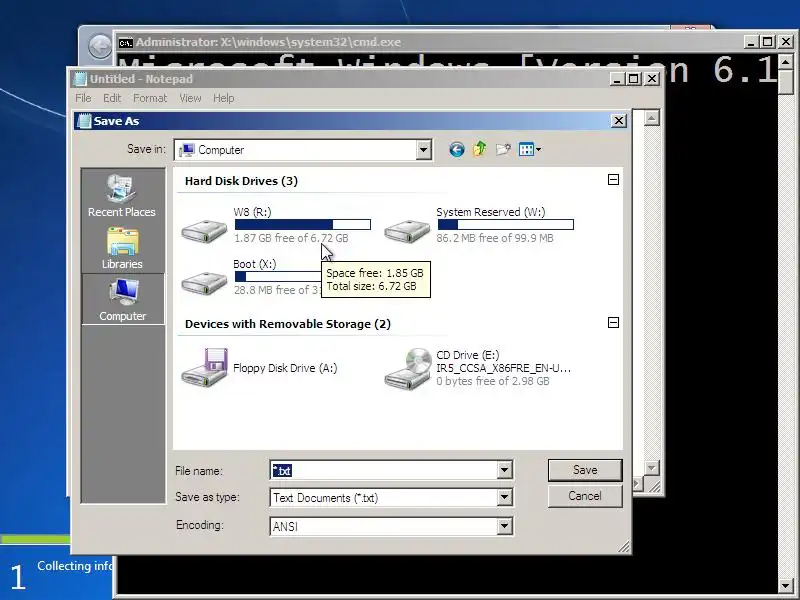Screen dimensions: 800x600
Task: Open Notepad's Help menu
Action: 223,98
